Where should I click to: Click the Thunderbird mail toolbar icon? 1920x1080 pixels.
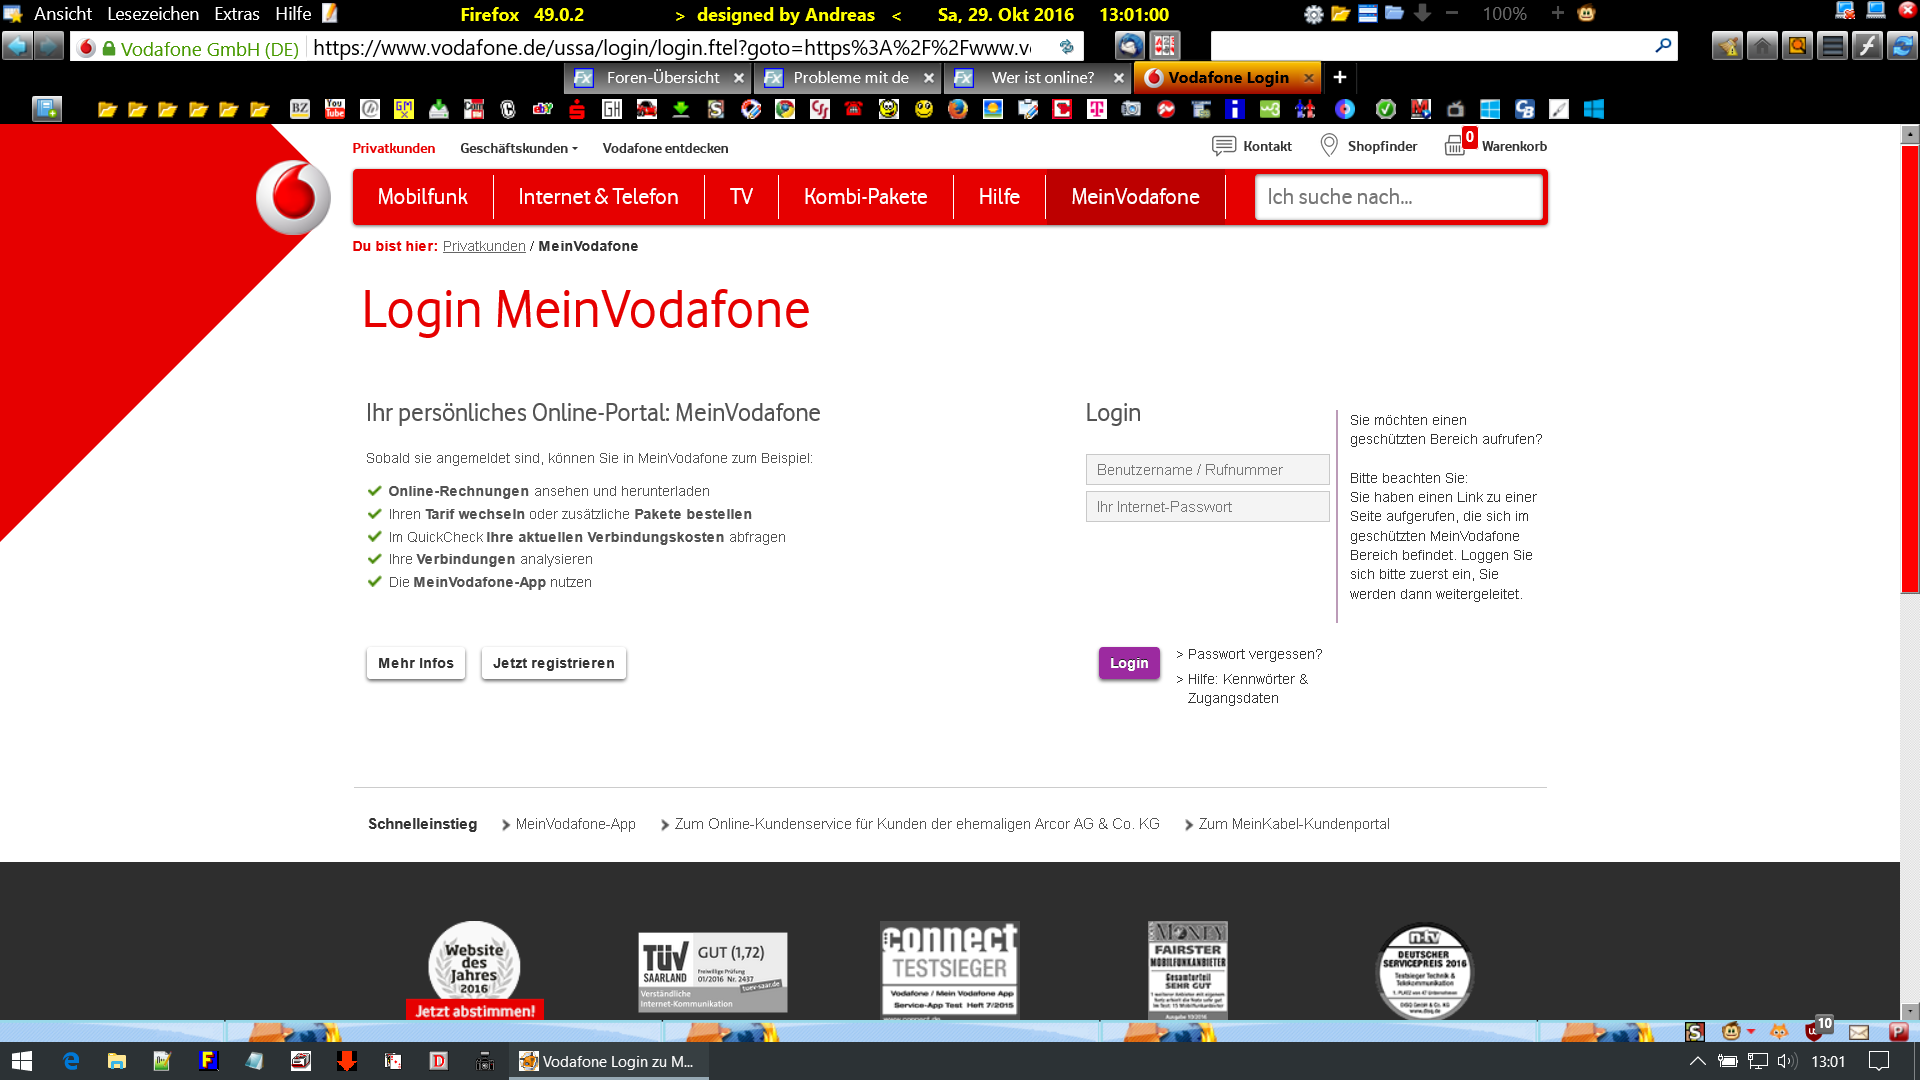click(1129, 46)
